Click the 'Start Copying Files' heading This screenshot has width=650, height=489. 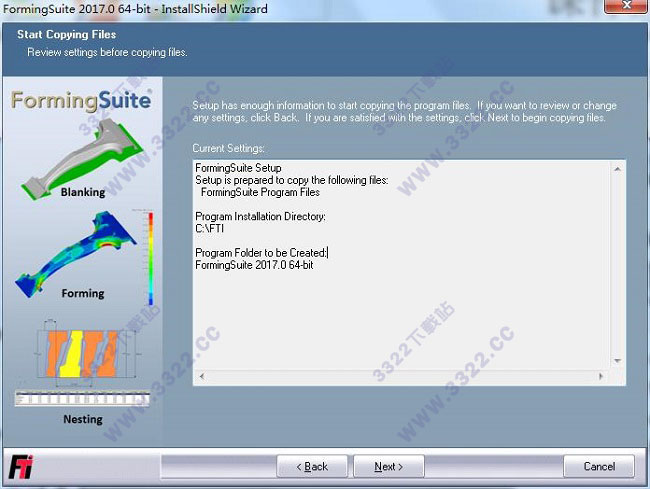tap(67, 34)
